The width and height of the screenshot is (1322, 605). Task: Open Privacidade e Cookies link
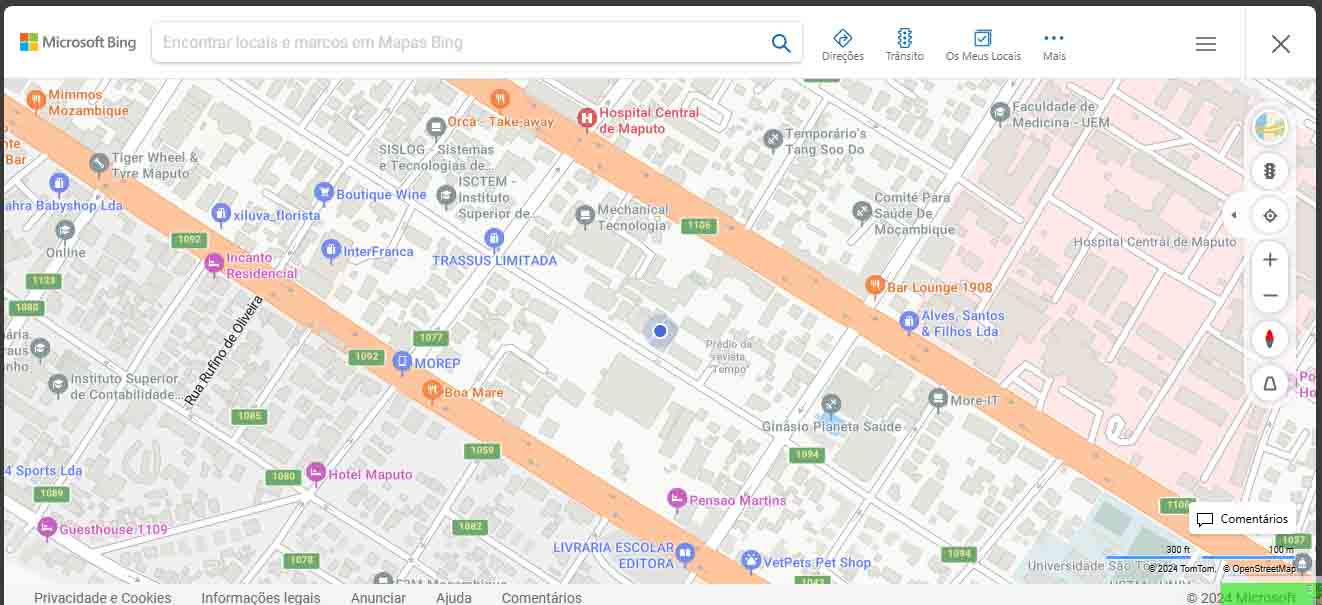coord(102,597)
